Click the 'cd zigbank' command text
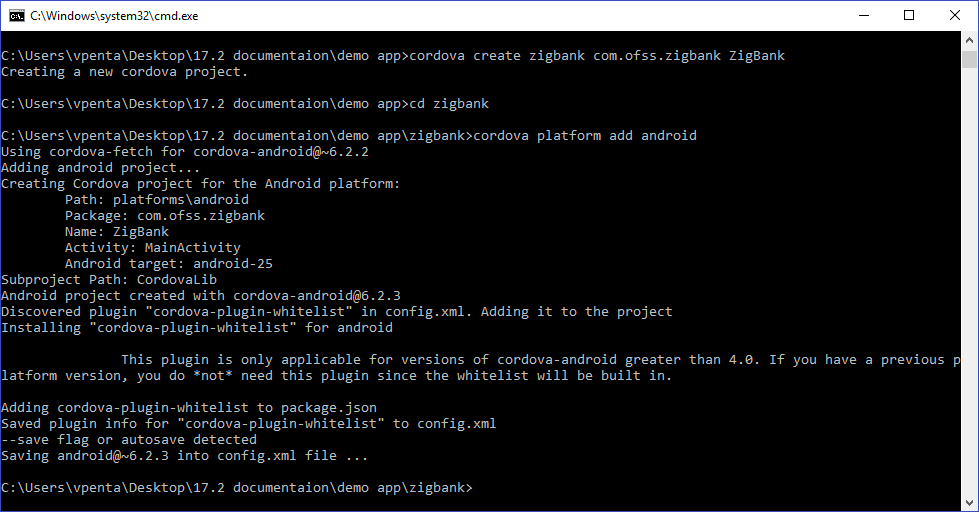The height and width of the screenshot is (512, 979). pos(449,104)
